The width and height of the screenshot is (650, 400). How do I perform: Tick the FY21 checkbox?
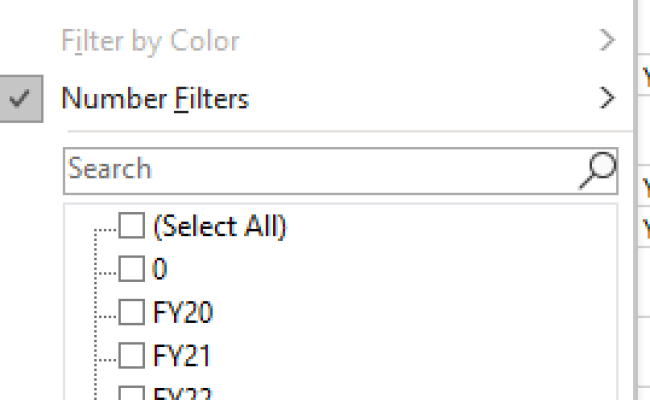tap(132, 355)
